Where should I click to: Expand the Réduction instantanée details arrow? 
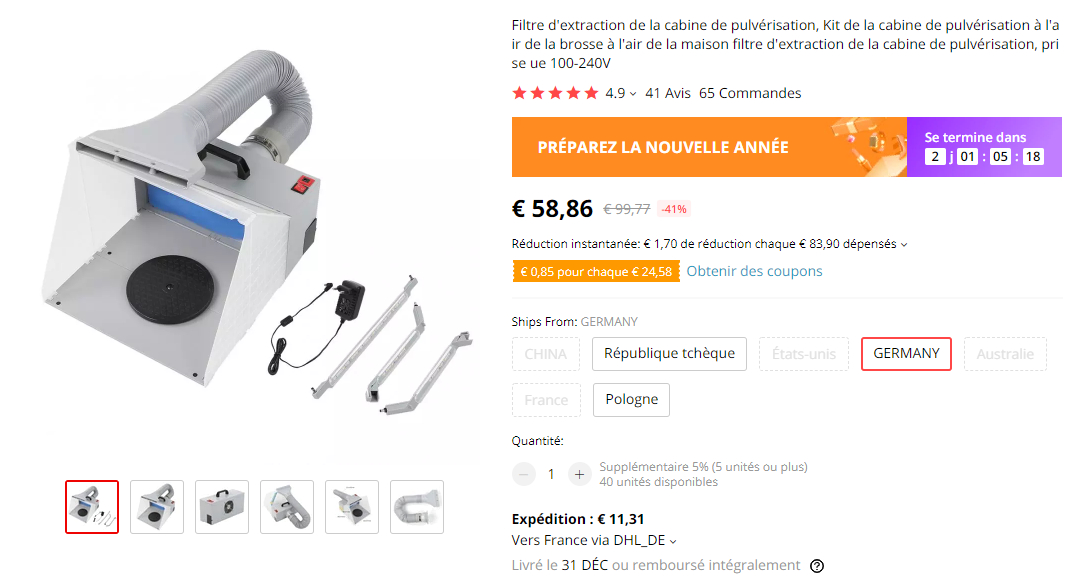[904, 244]
